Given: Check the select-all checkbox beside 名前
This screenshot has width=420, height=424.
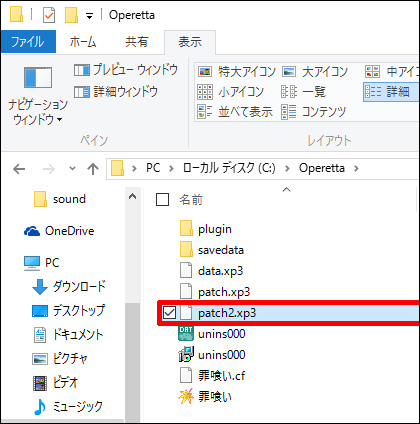Looking at the screenshot, I should click(x=162, y=200).
